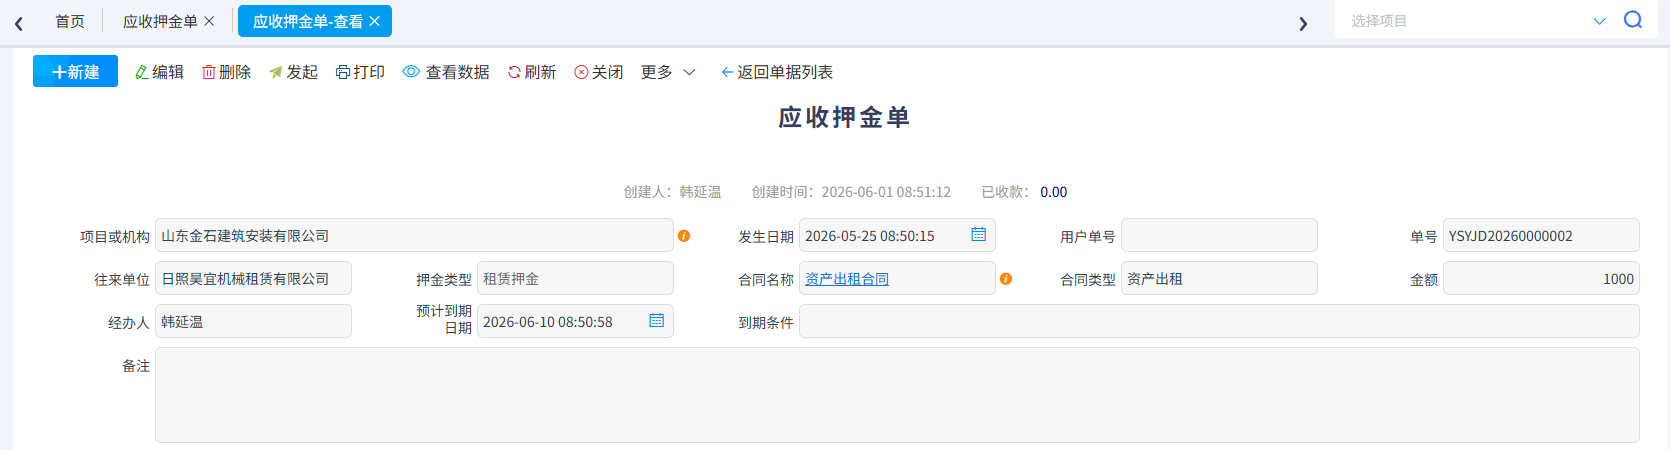Click the 编辑 edit pencil icon
This screenshot has height=450, width=1670.
click(x=142, y=72)
